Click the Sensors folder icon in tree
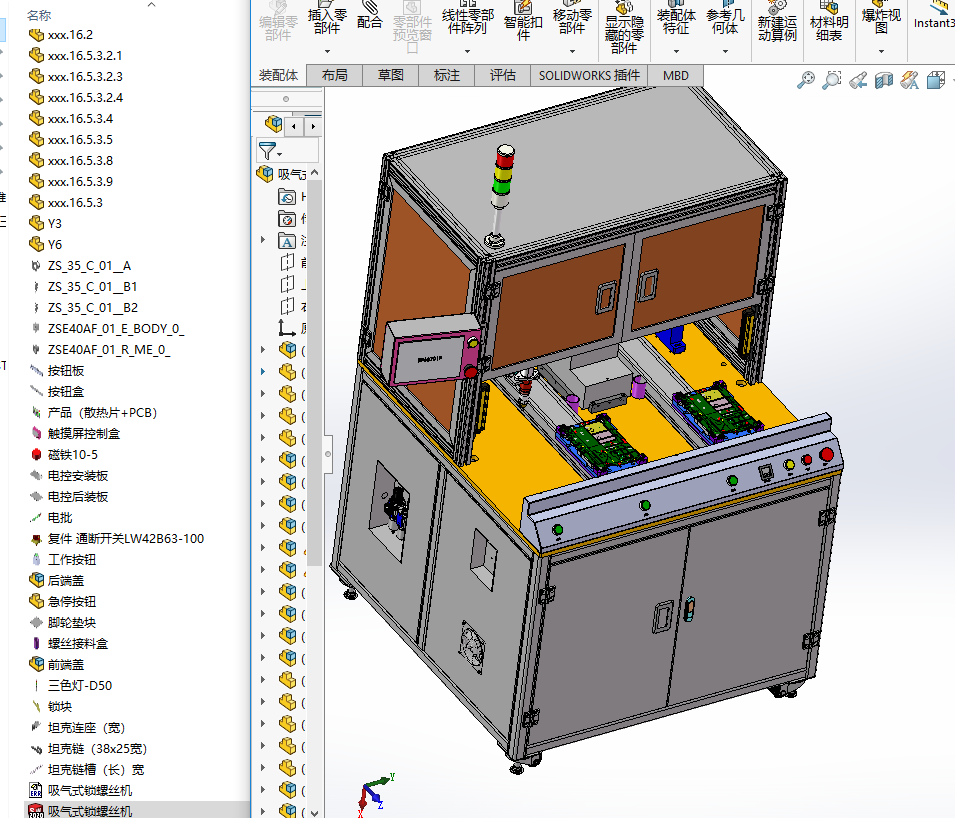This screenshot has height=818, width=955. [287, 219]
